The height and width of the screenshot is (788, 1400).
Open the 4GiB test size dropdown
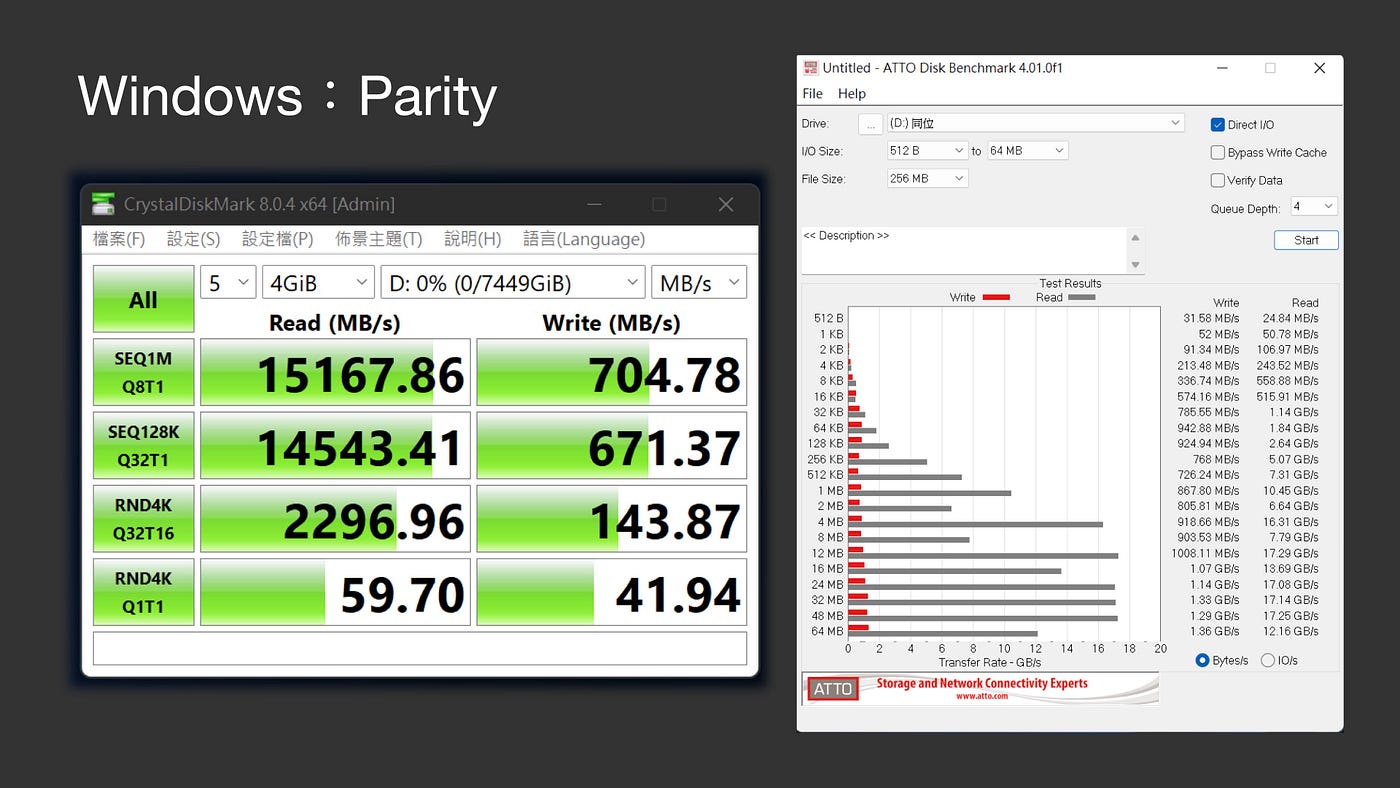(318, 283)
